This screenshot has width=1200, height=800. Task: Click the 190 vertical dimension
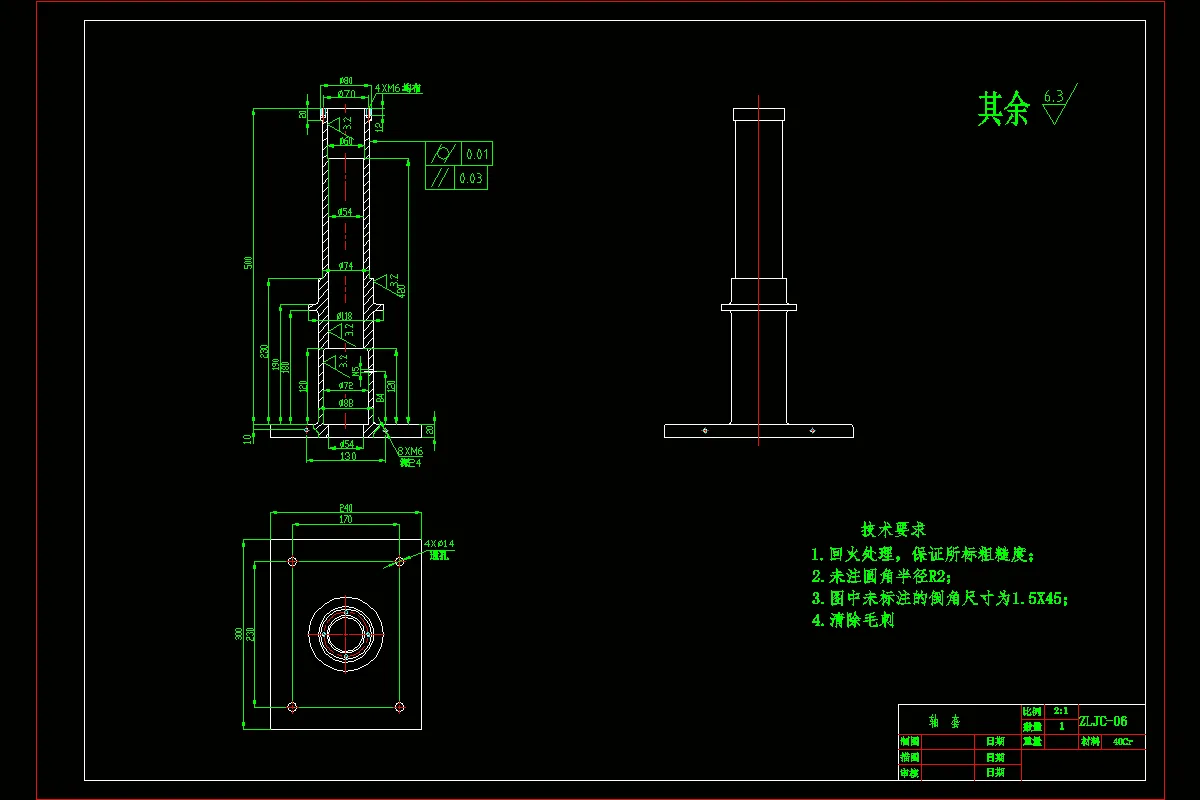pos(275,366)
